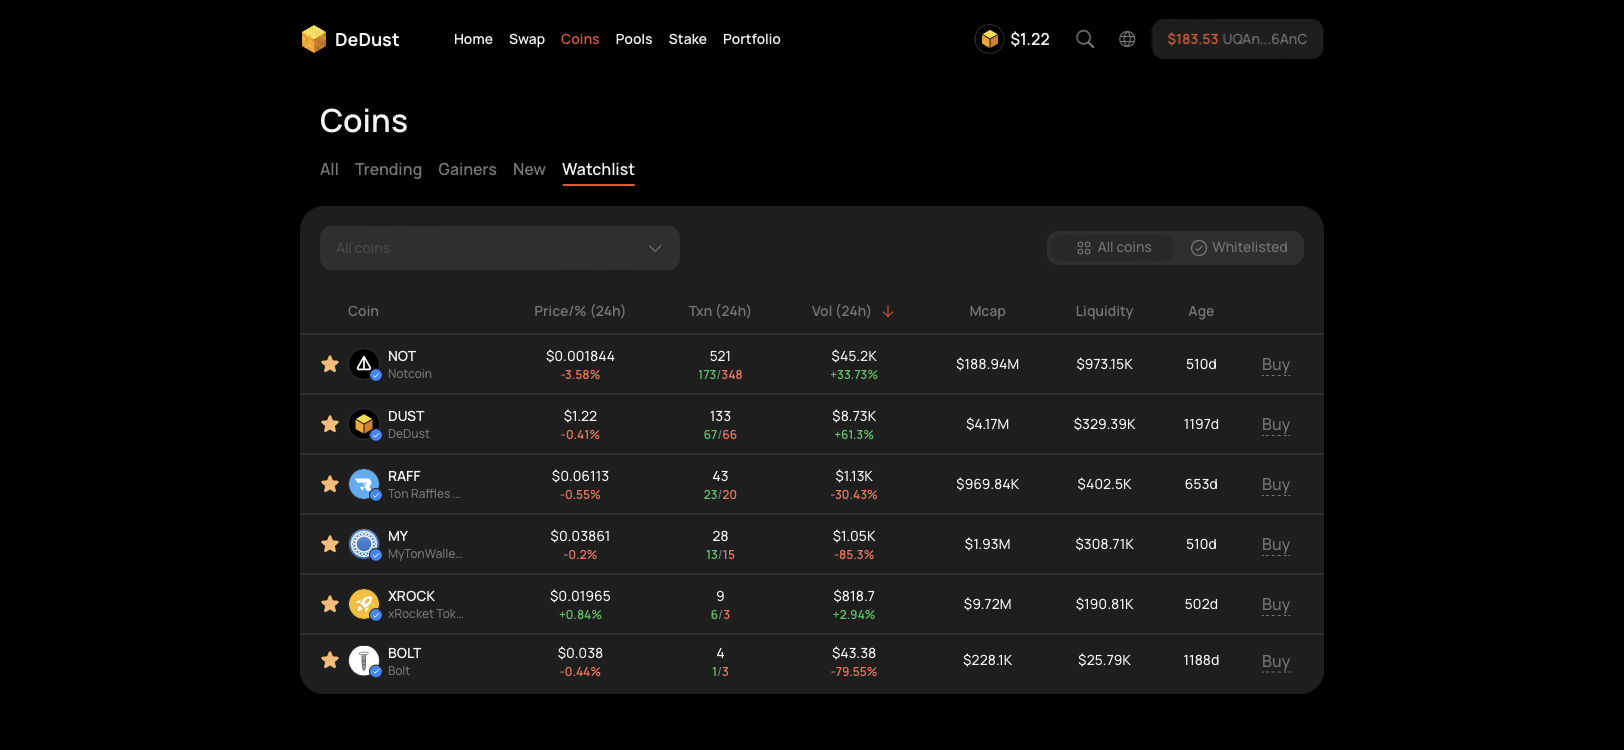Click the RAFF liquidity $402.5K
The image size is (1624, 750).
click(1105, 484)
